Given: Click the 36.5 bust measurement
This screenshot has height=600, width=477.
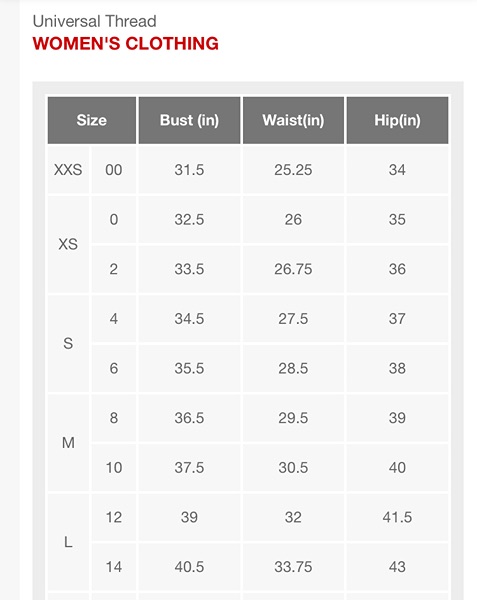Looking at the screenshot, I should [x=189, y=418].
